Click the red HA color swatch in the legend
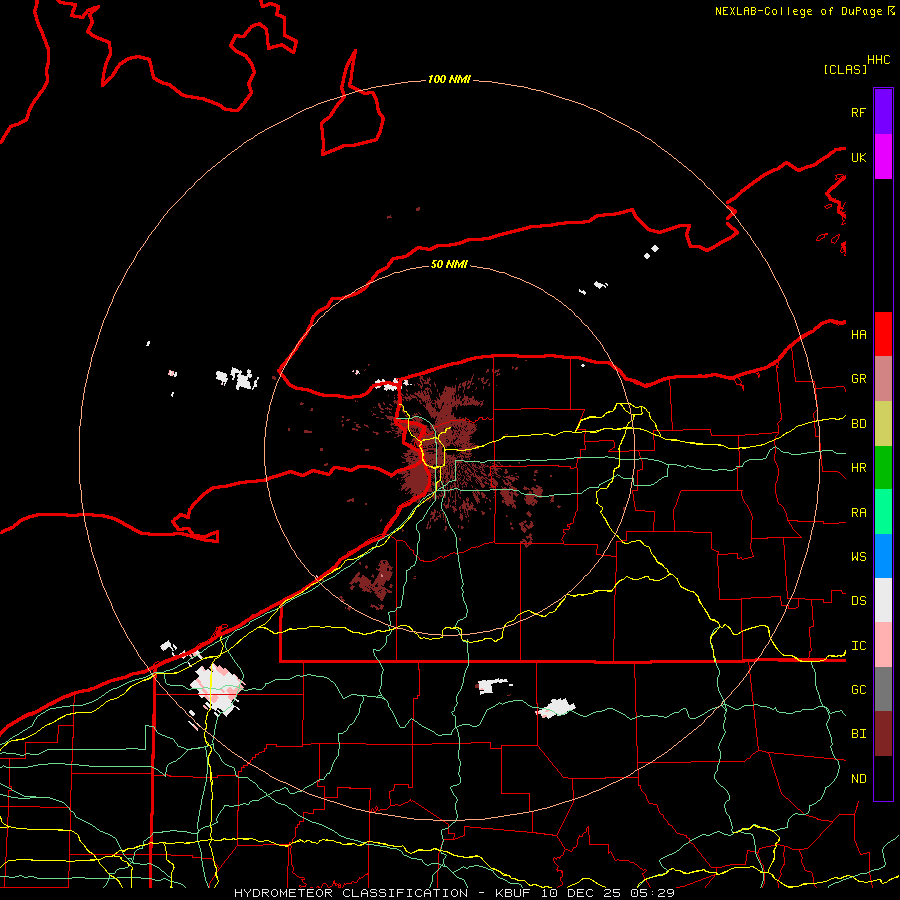Image resolution: width=900 pixels, height=900 pixels. click(x=883, y=334)
